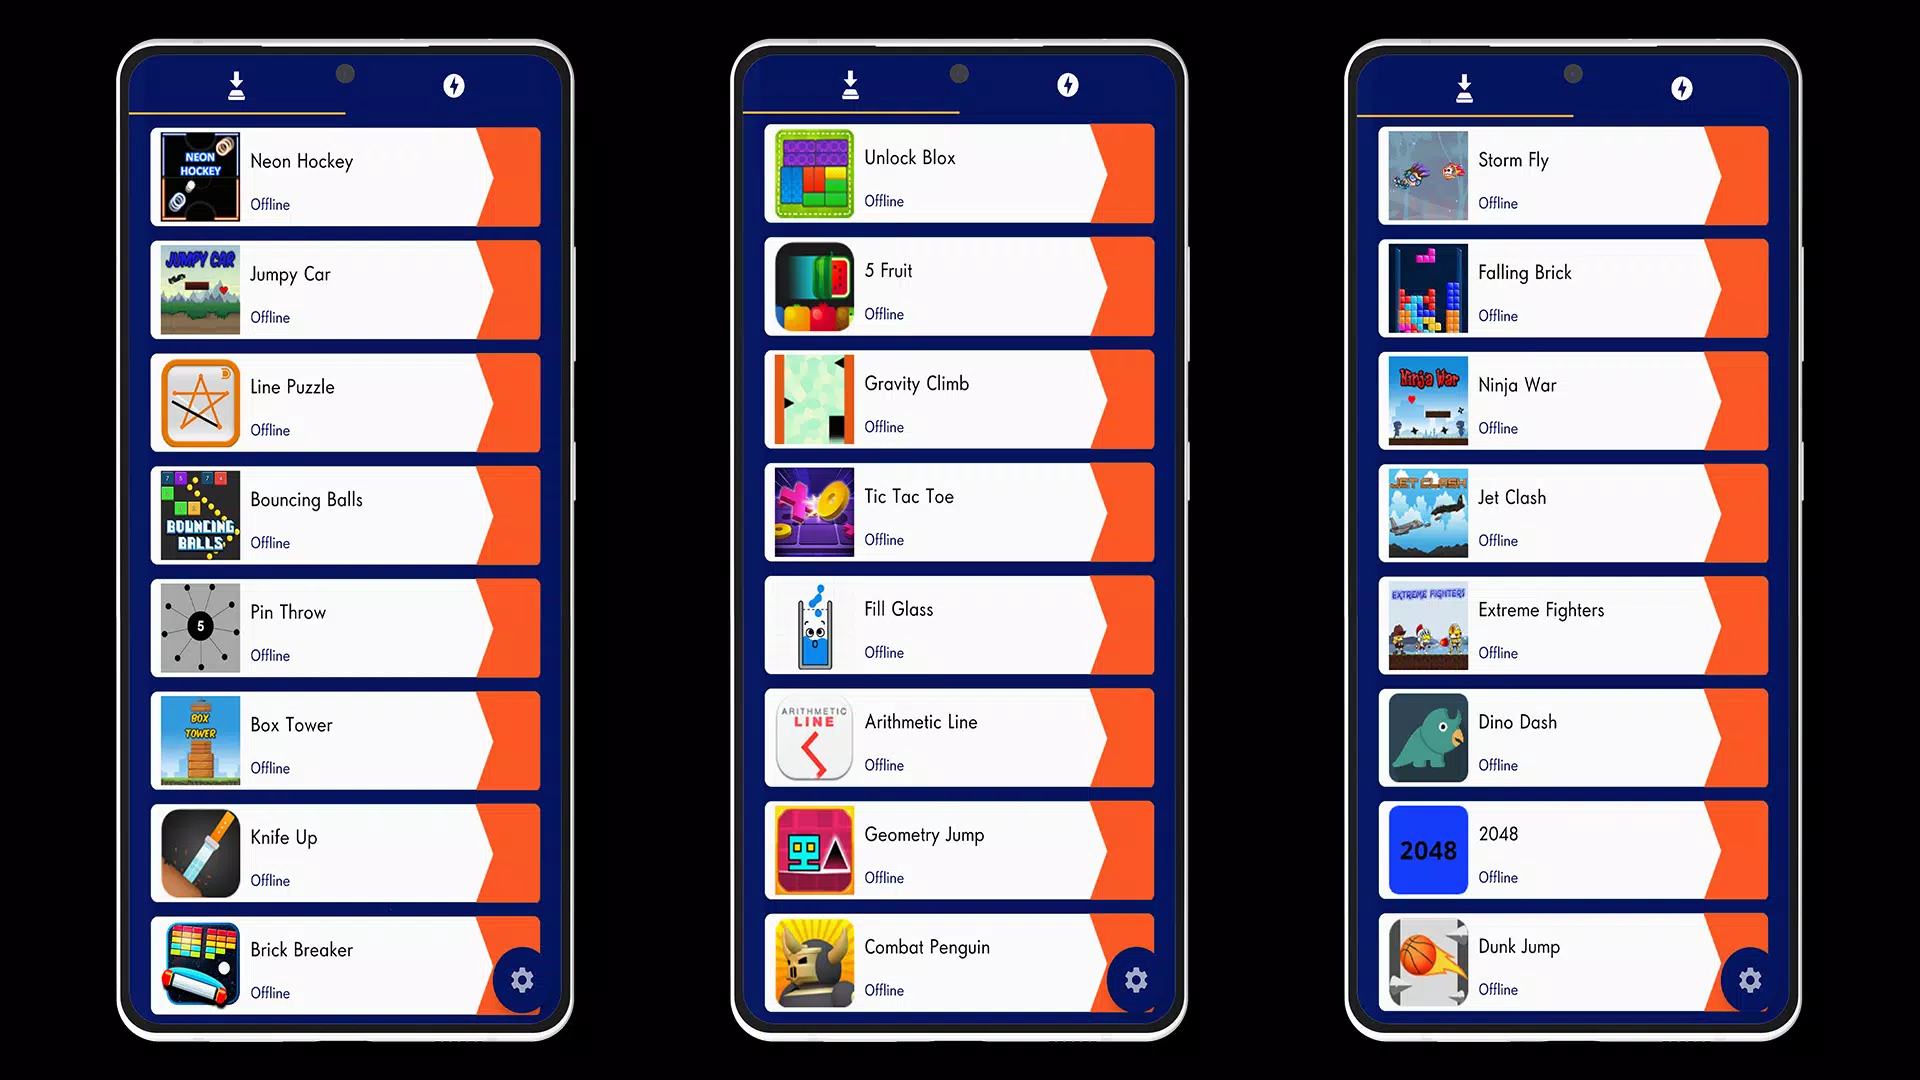The image size is (1920, 1080).
Task: Open the Combat Penguin game
Action: [959, 963]
